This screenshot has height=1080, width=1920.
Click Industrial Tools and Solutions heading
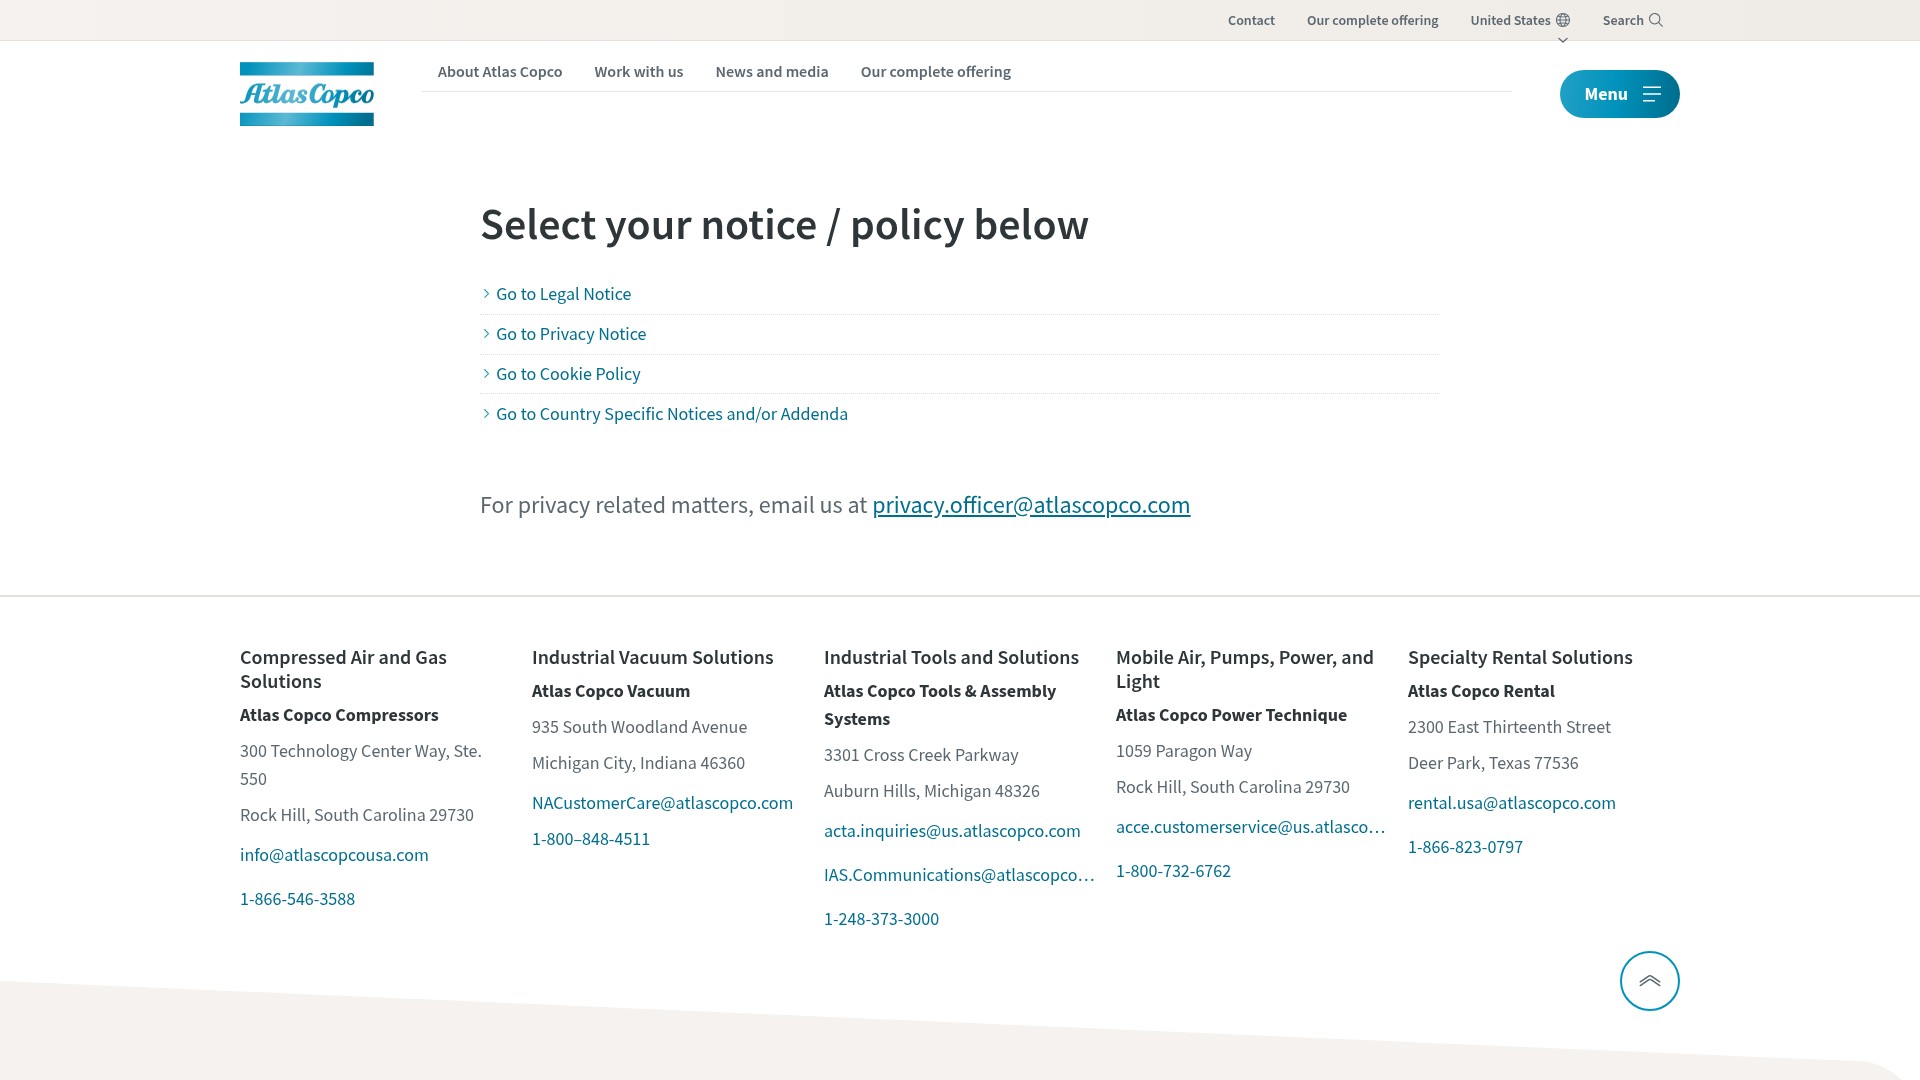point(951,657)
